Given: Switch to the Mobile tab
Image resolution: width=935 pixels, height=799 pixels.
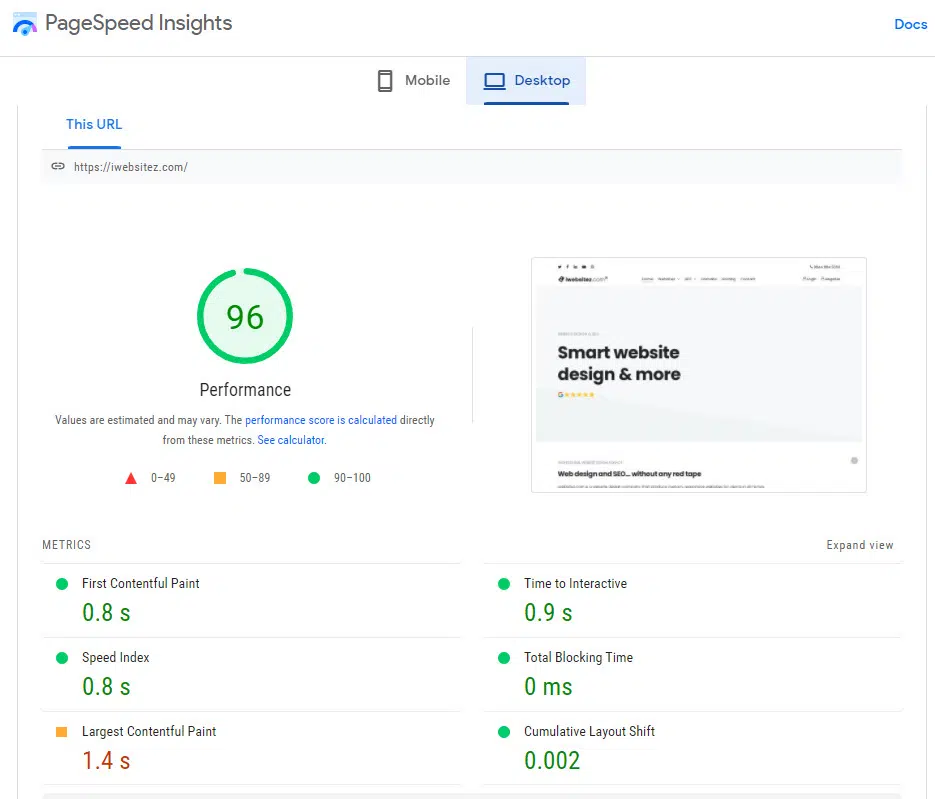Looking at the screenshot, I should (x=414, y=80).
